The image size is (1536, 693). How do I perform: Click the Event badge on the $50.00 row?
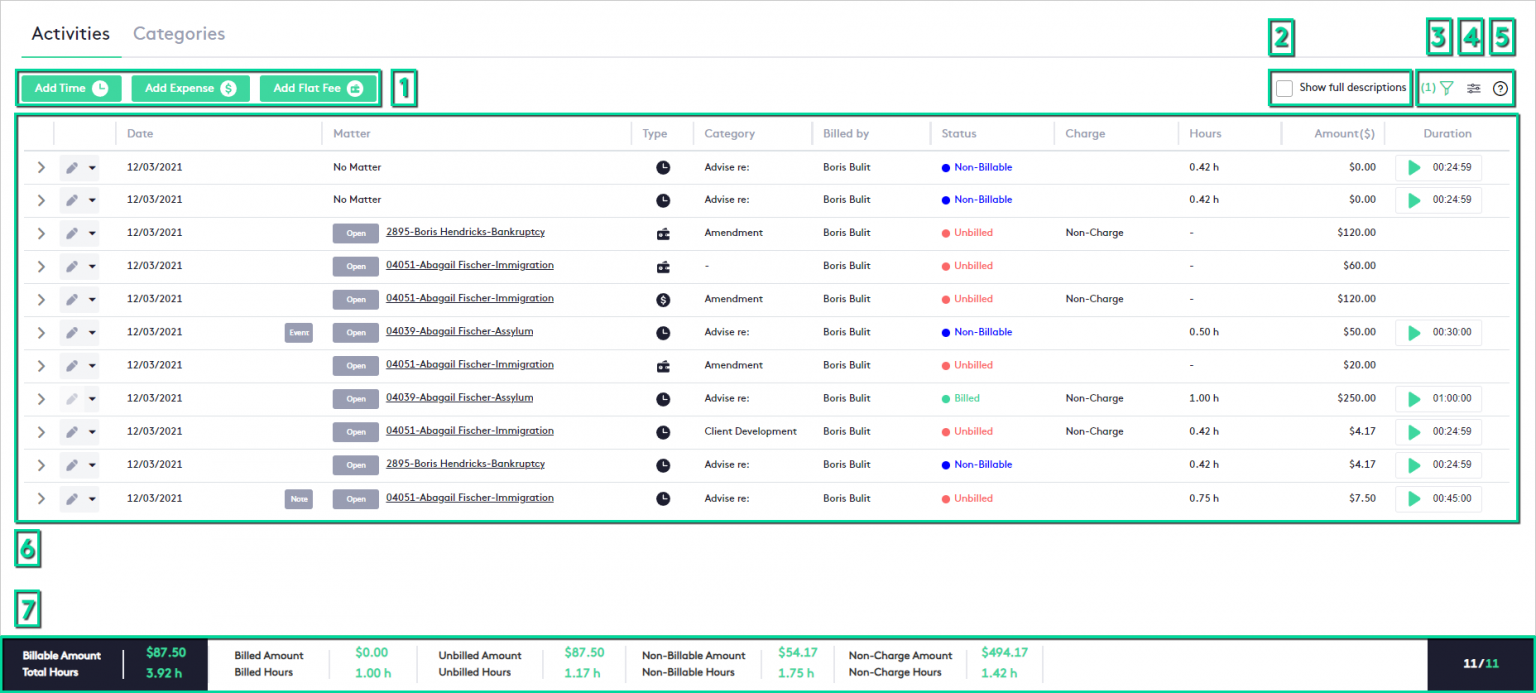point(298,332)
